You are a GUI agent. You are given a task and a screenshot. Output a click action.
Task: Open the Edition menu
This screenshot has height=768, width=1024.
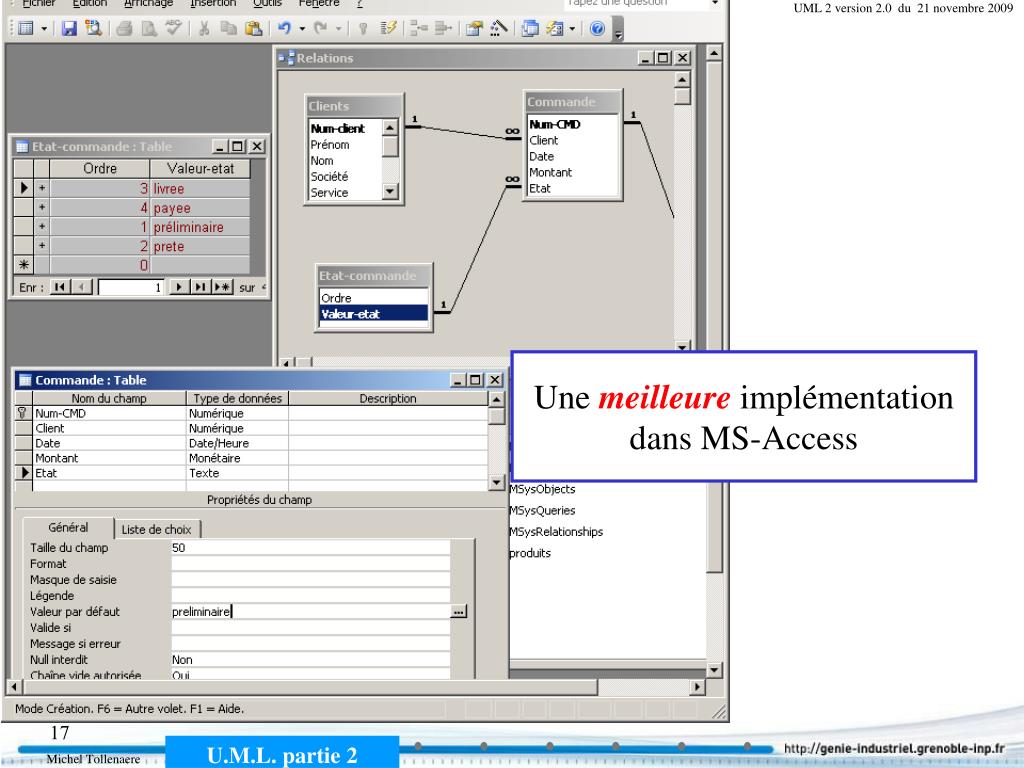point(89,3)
